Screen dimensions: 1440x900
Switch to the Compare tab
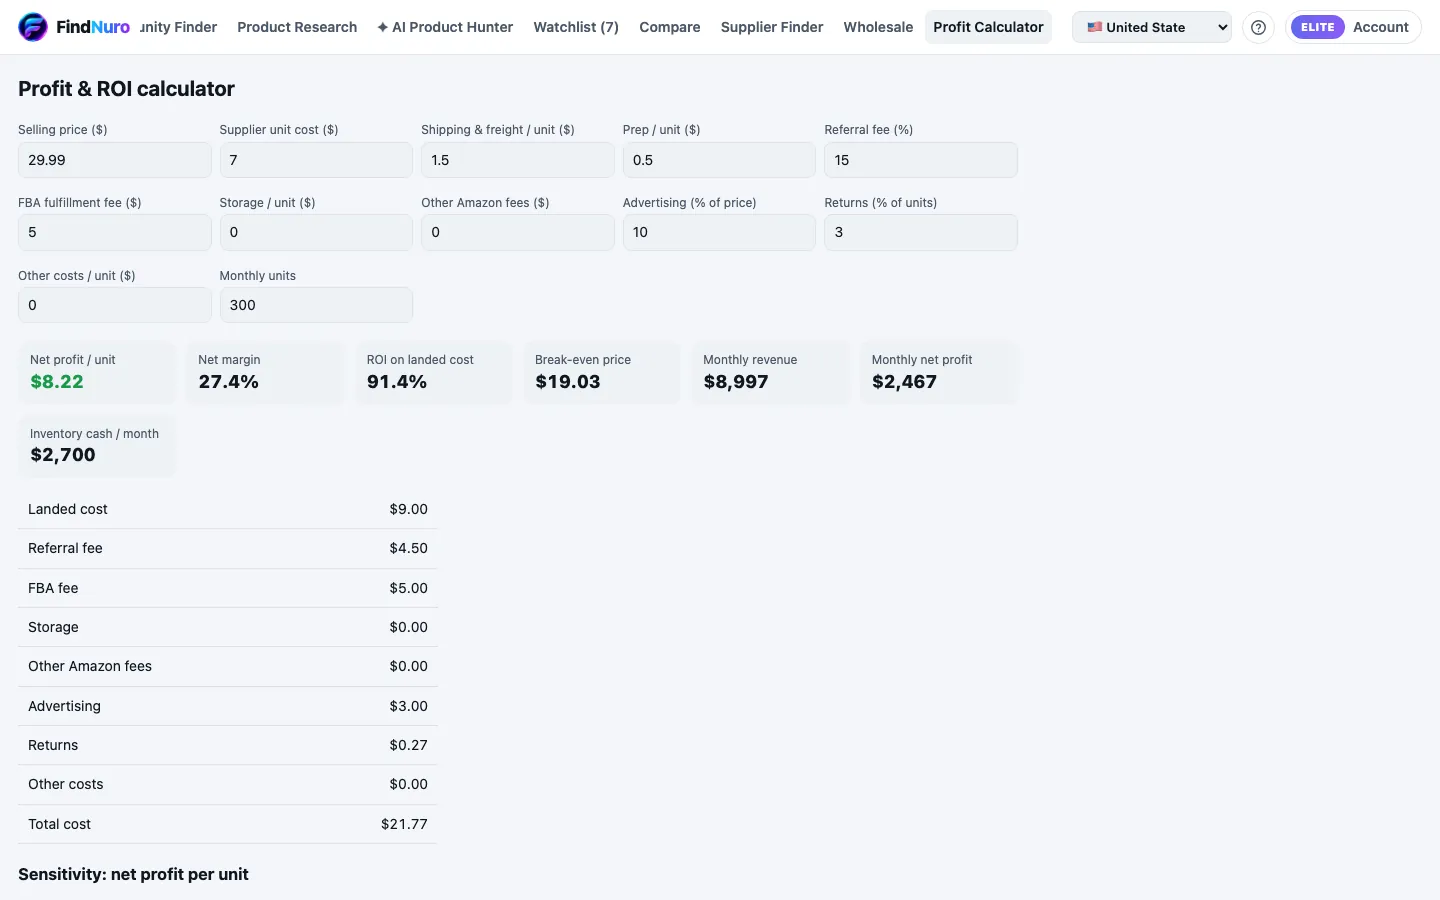670,27
